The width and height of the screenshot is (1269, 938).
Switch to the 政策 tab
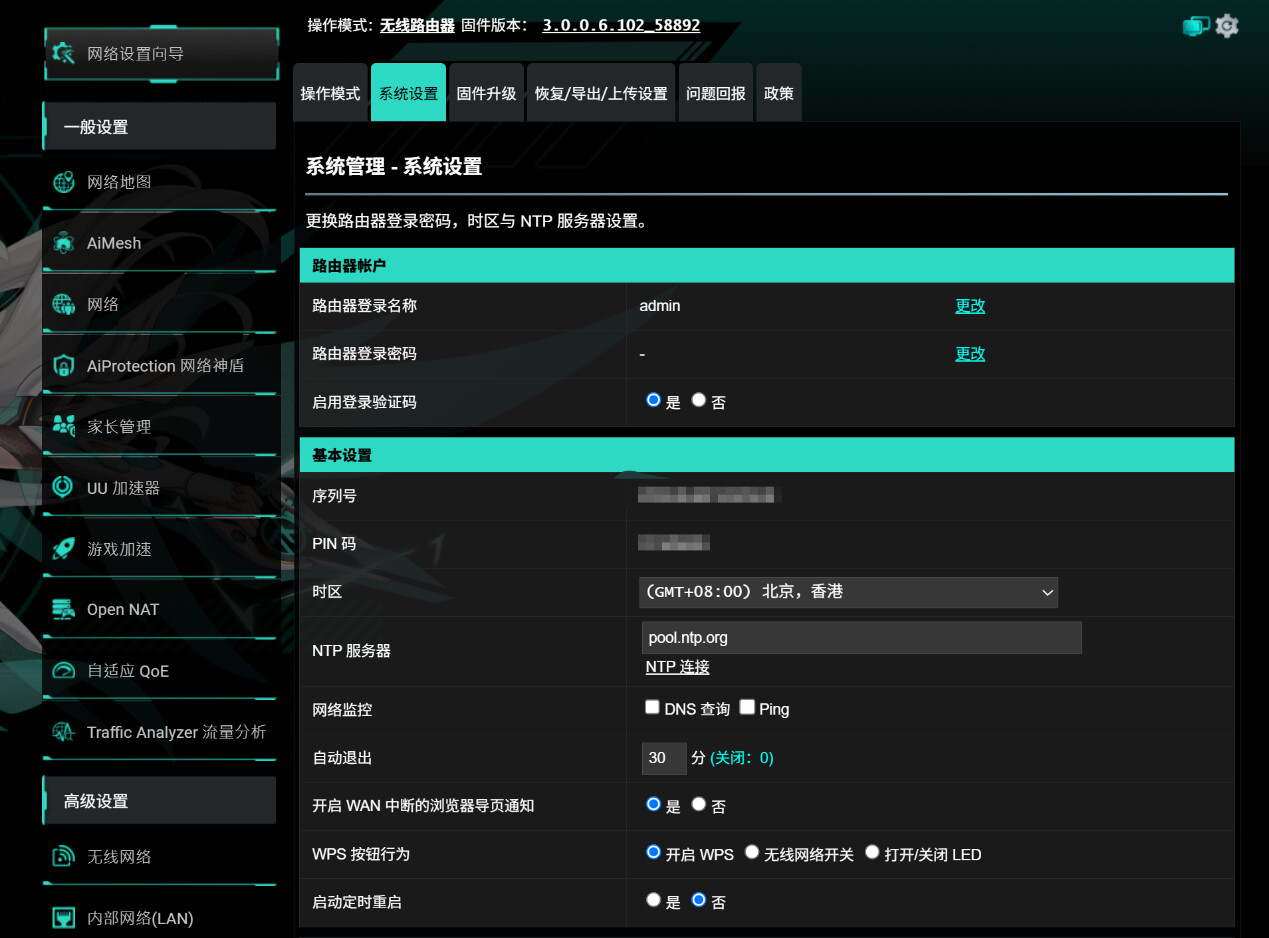(x=779, y=93)
